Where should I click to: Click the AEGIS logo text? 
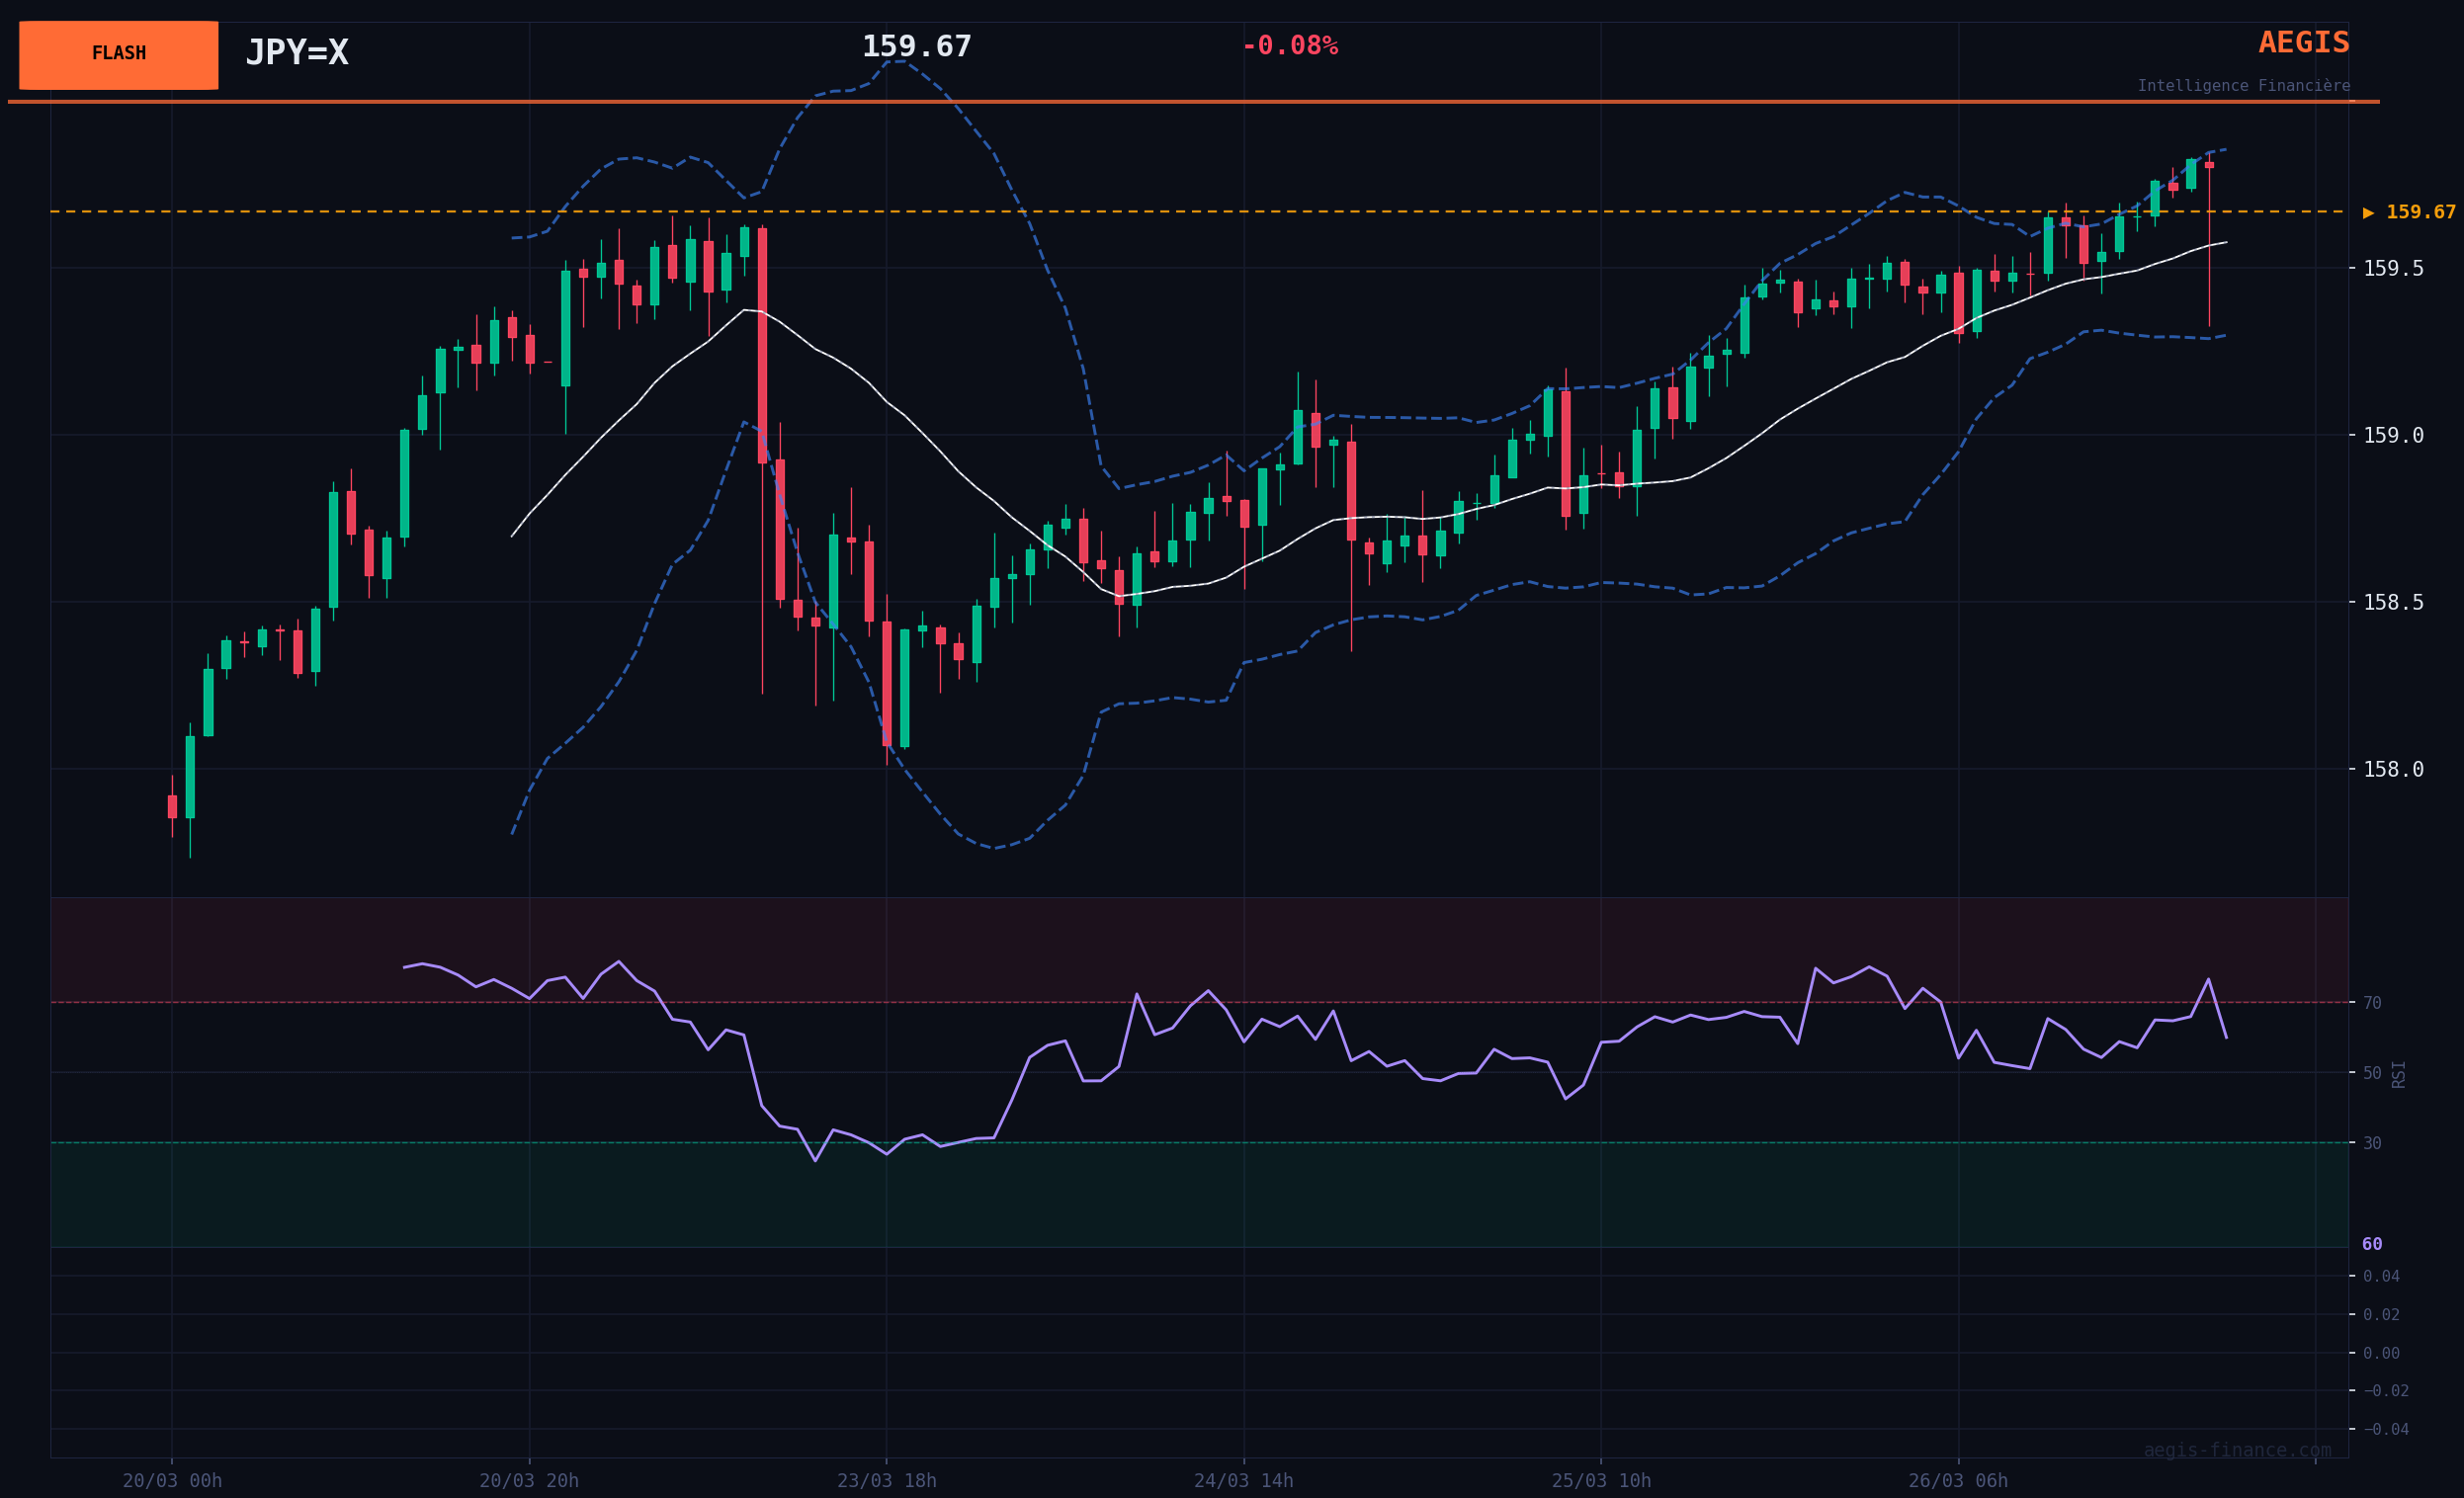pyautogui.click(x=2303, y=43)
